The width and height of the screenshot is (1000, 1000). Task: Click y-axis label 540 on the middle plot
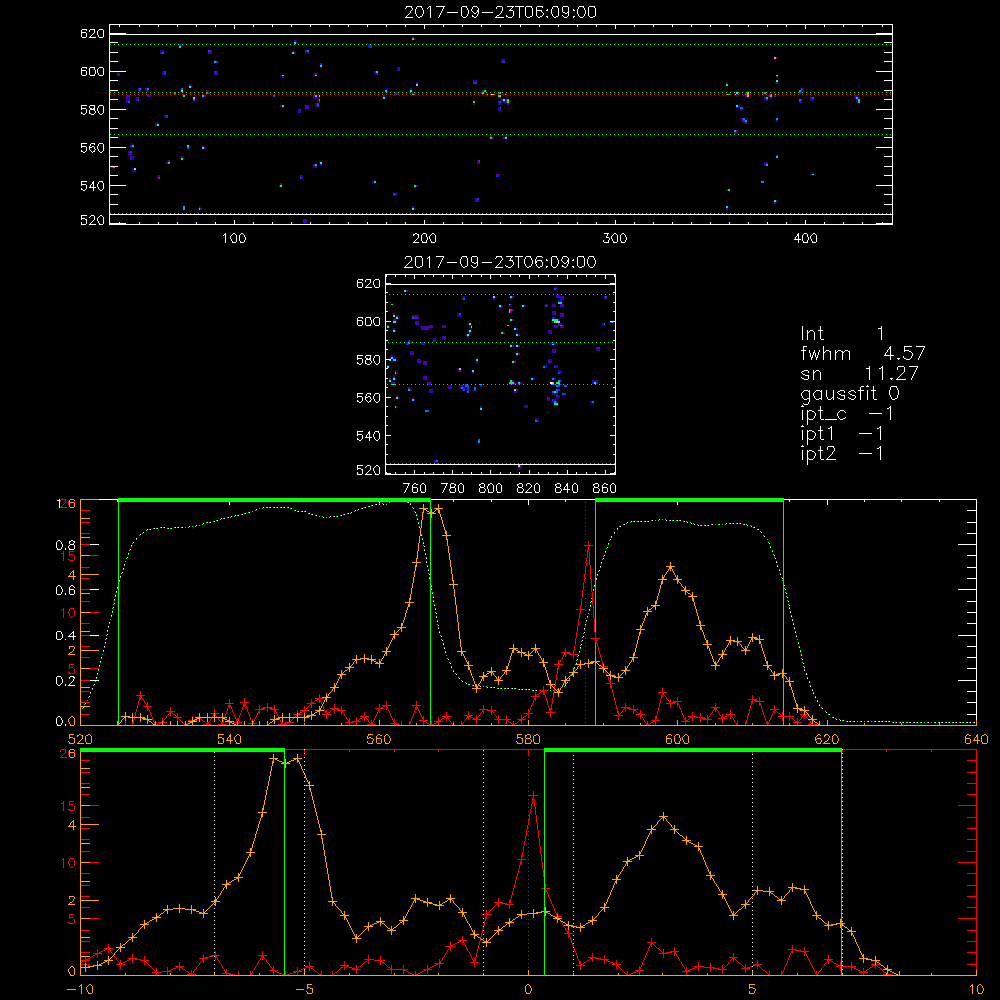pos(368,436)
